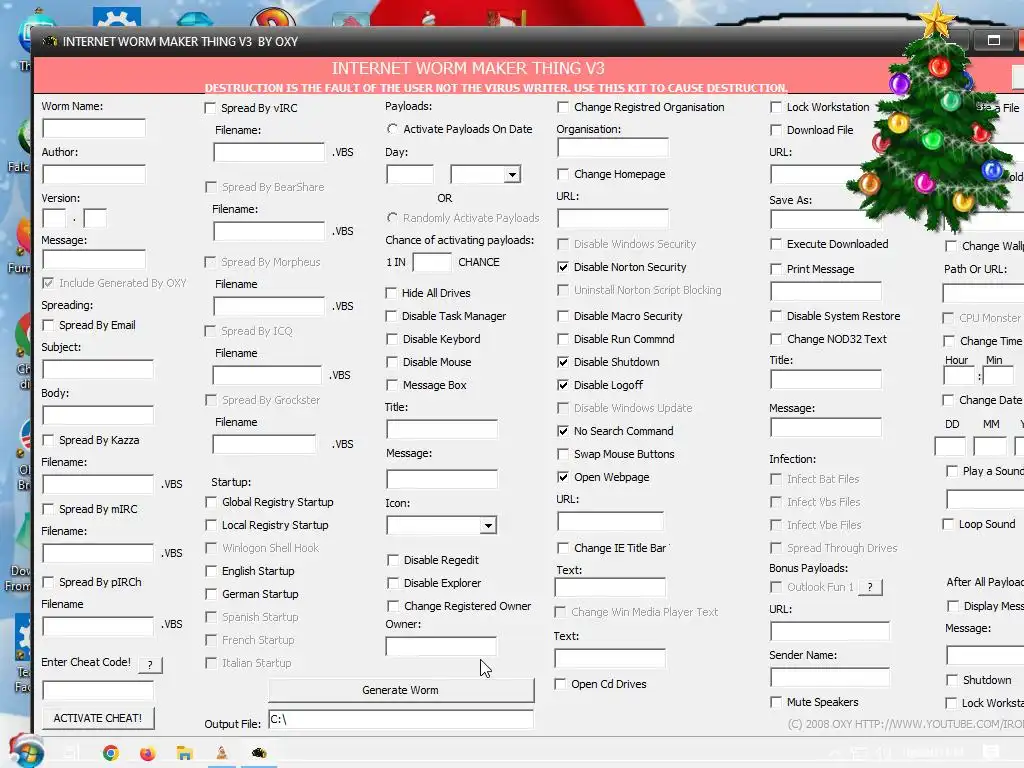1024x768 pixels.
Task: Launch Google Chrome from the taskbar
Action: (111, 753)
